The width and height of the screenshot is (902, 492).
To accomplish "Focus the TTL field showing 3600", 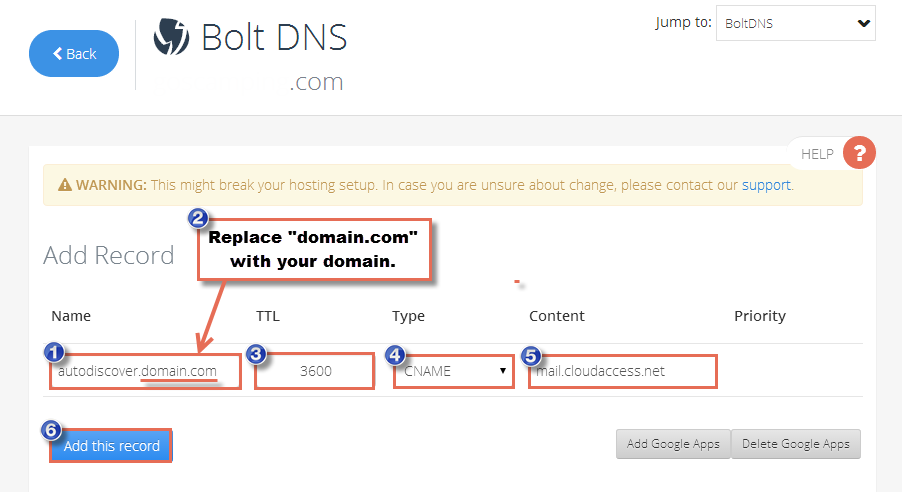I will [315, 371].
